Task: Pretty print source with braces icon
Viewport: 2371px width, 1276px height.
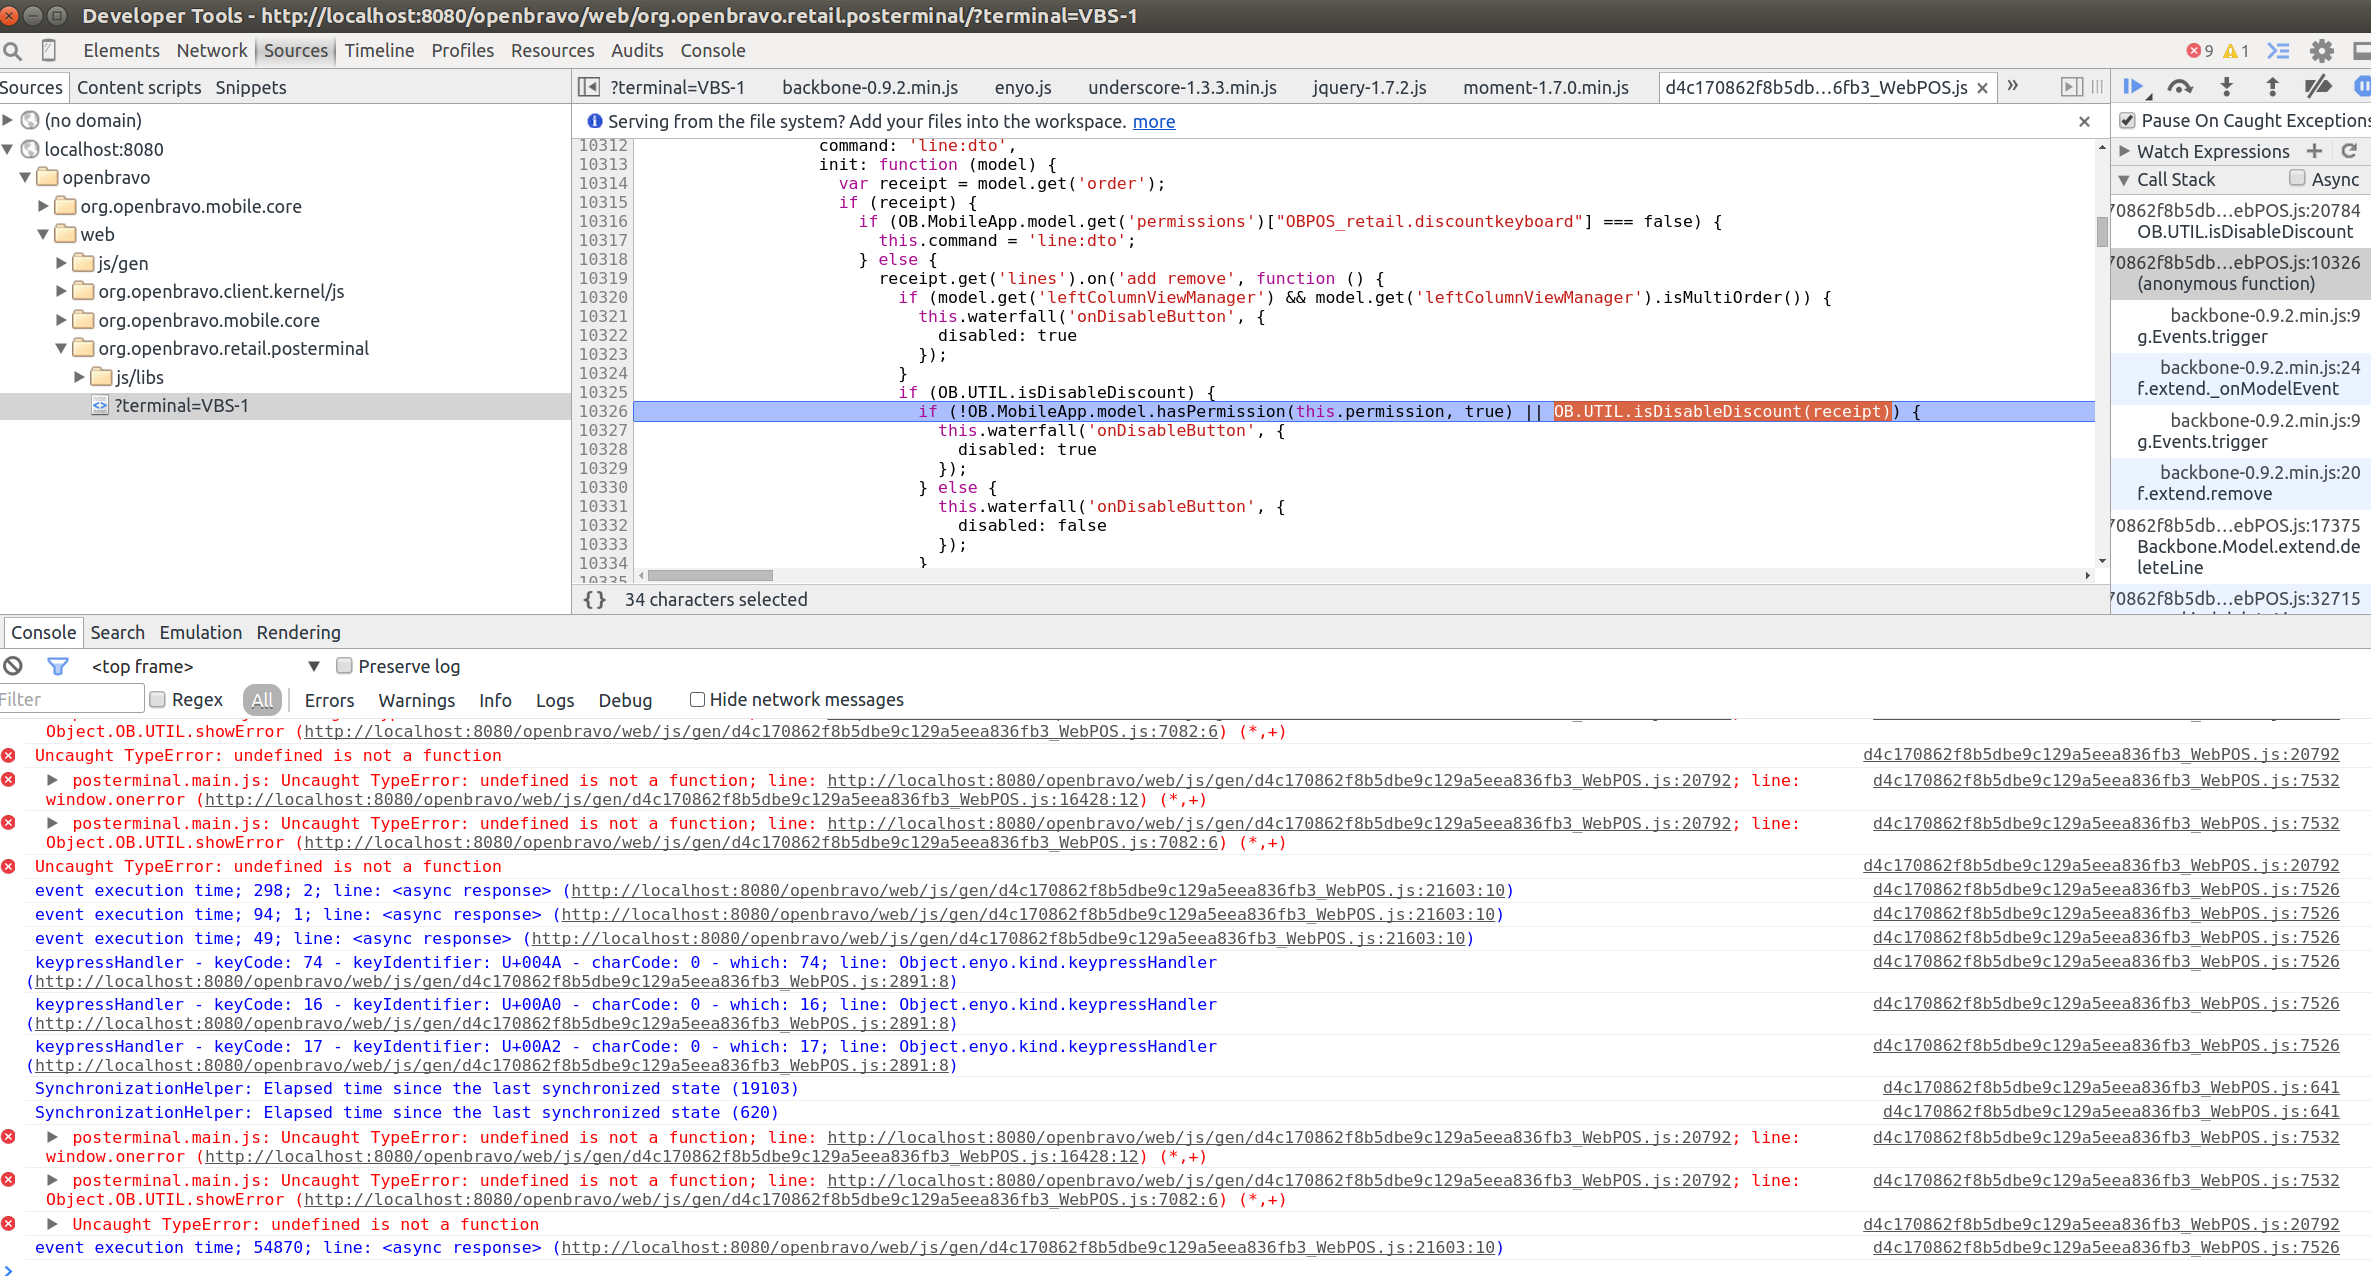Action: (595, 599)
